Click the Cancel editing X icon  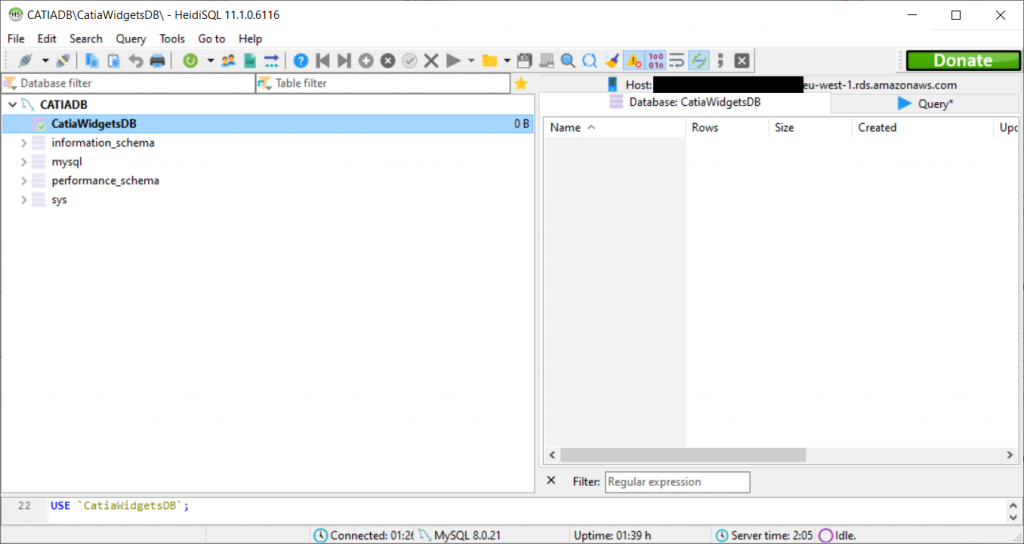[431, 61]
